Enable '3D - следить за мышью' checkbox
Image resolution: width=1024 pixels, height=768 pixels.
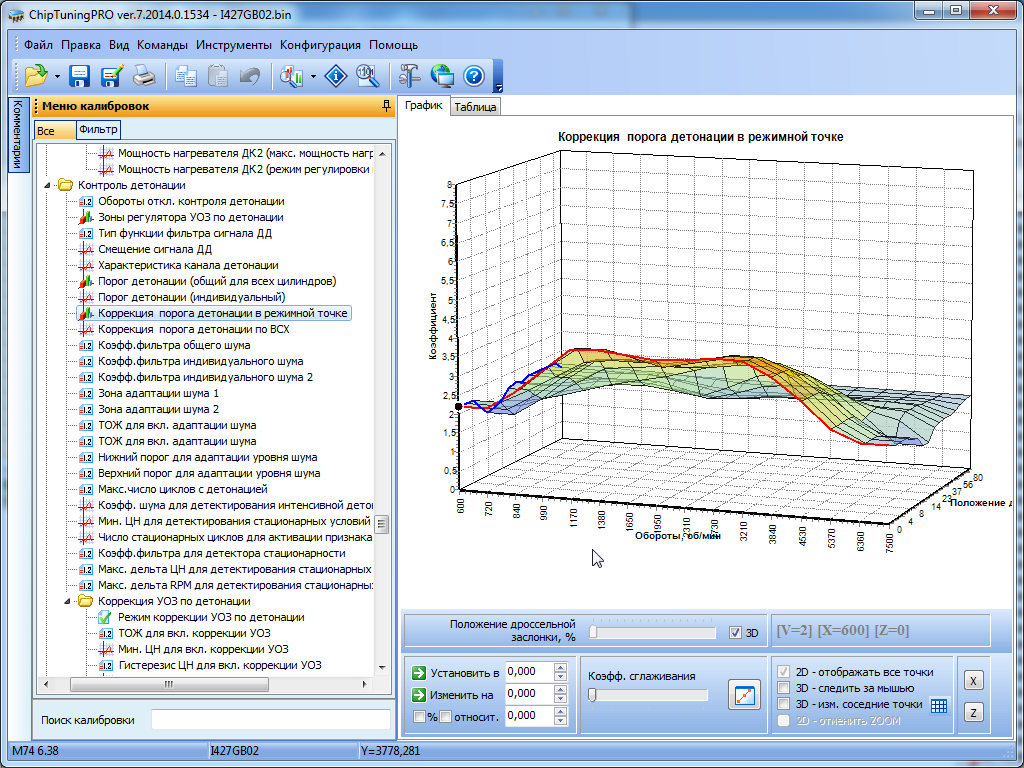pos(785,688)
